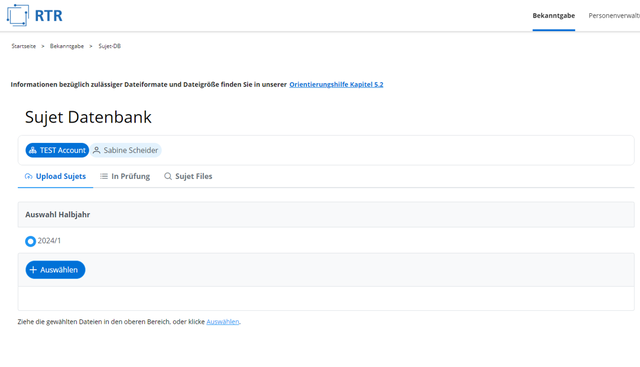Click the Sujet-DB breadcrumb

point(109,46)
